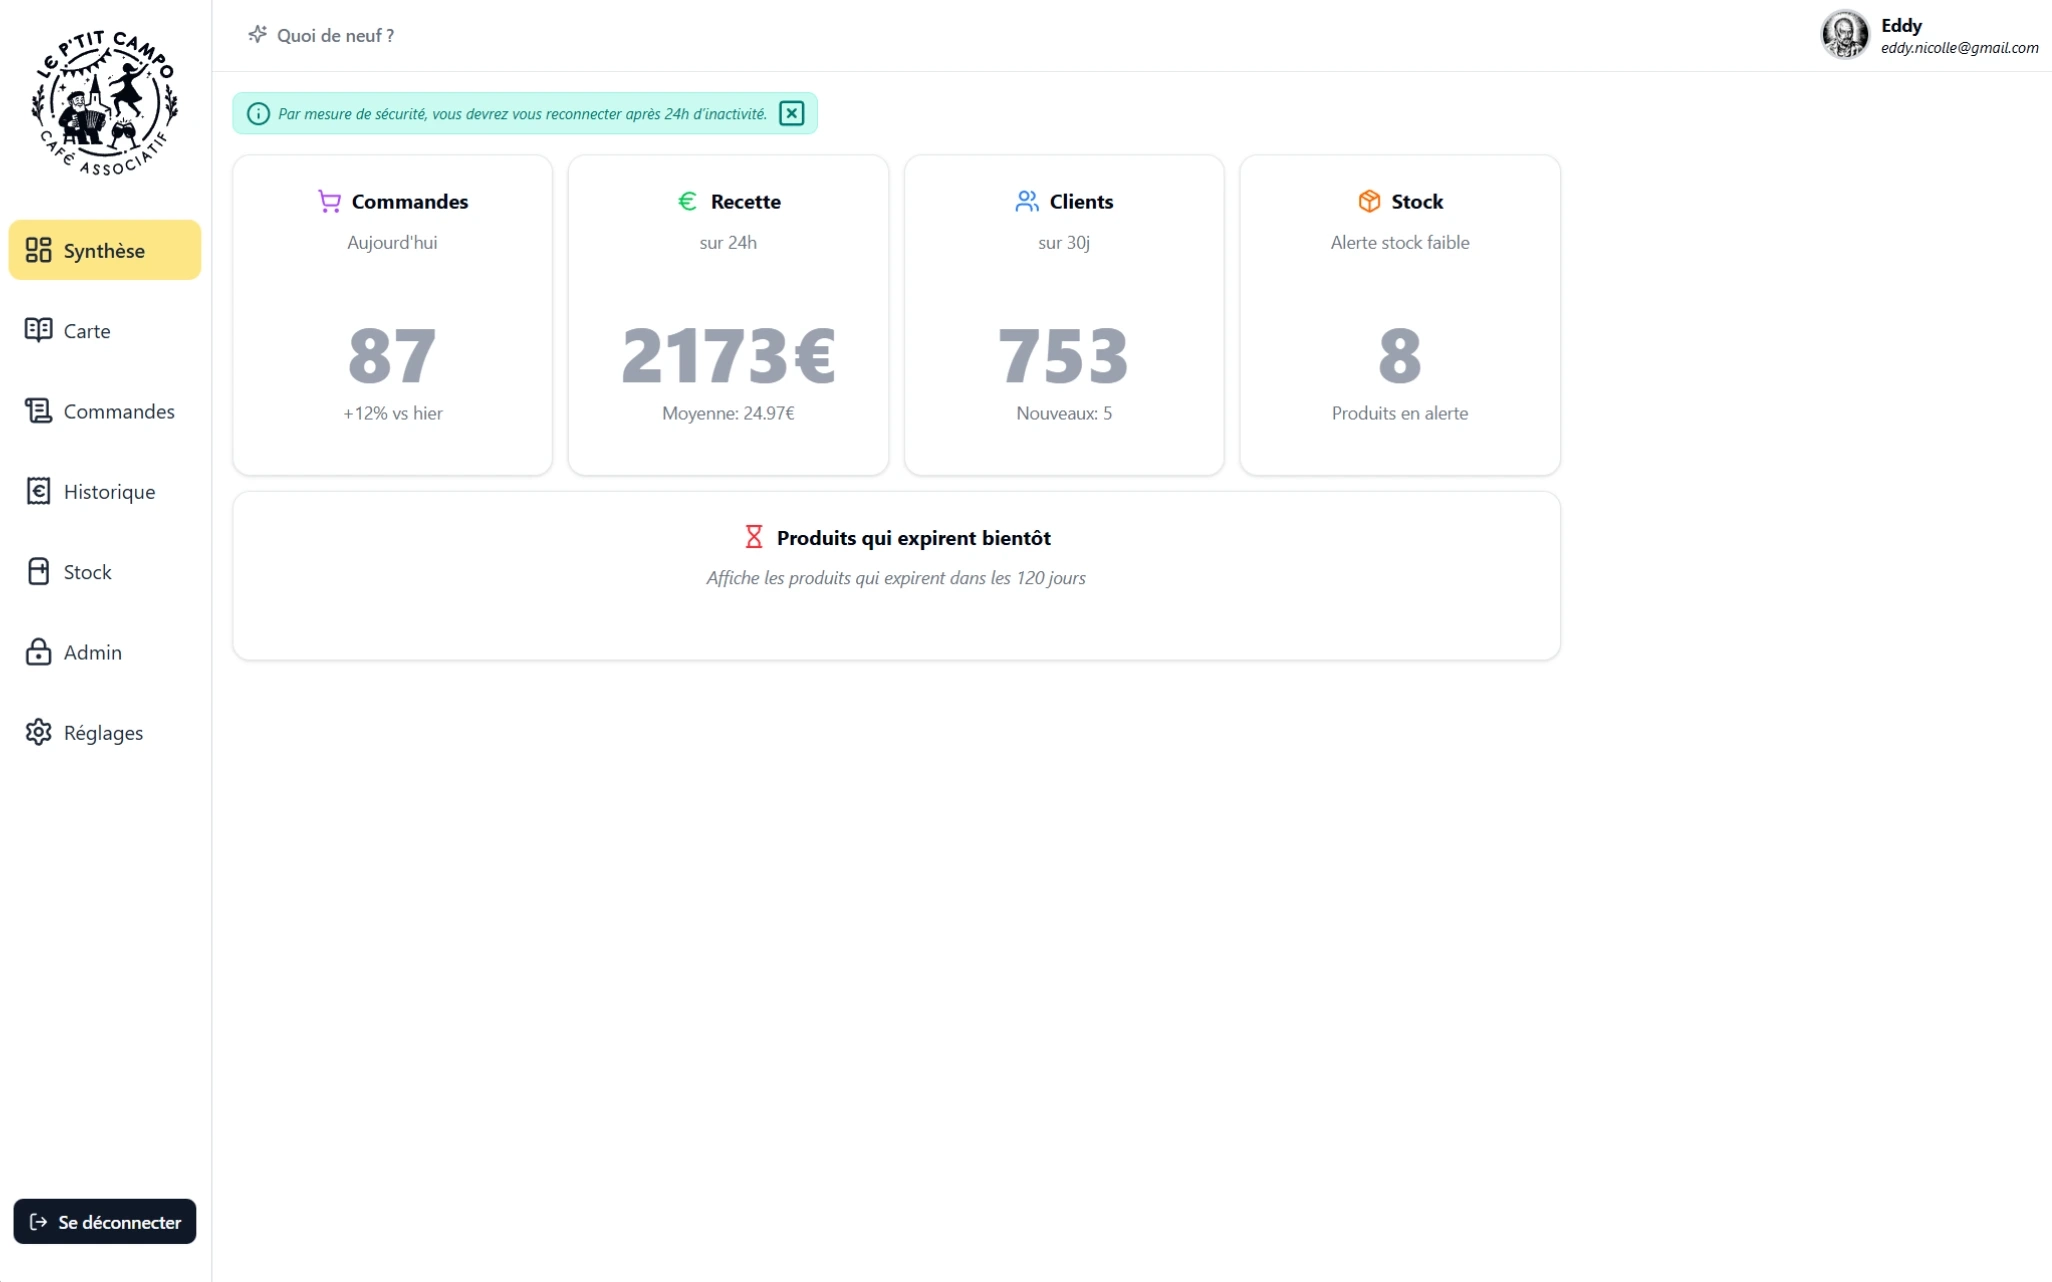Click the green euro icon on Recette card
The image size is (2052, 1282).
click(x=687, y=201)
